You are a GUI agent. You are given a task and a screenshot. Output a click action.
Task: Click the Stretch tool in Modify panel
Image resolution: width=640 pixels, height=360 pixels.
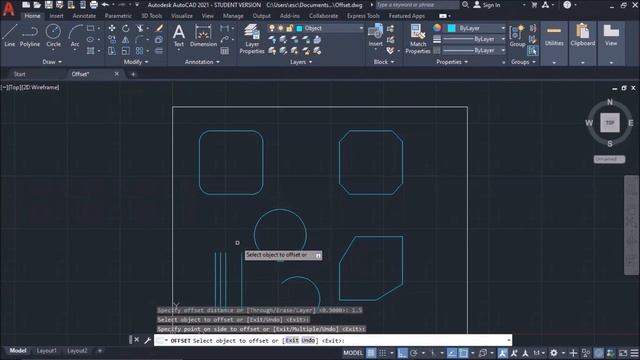tap(111, 51)
